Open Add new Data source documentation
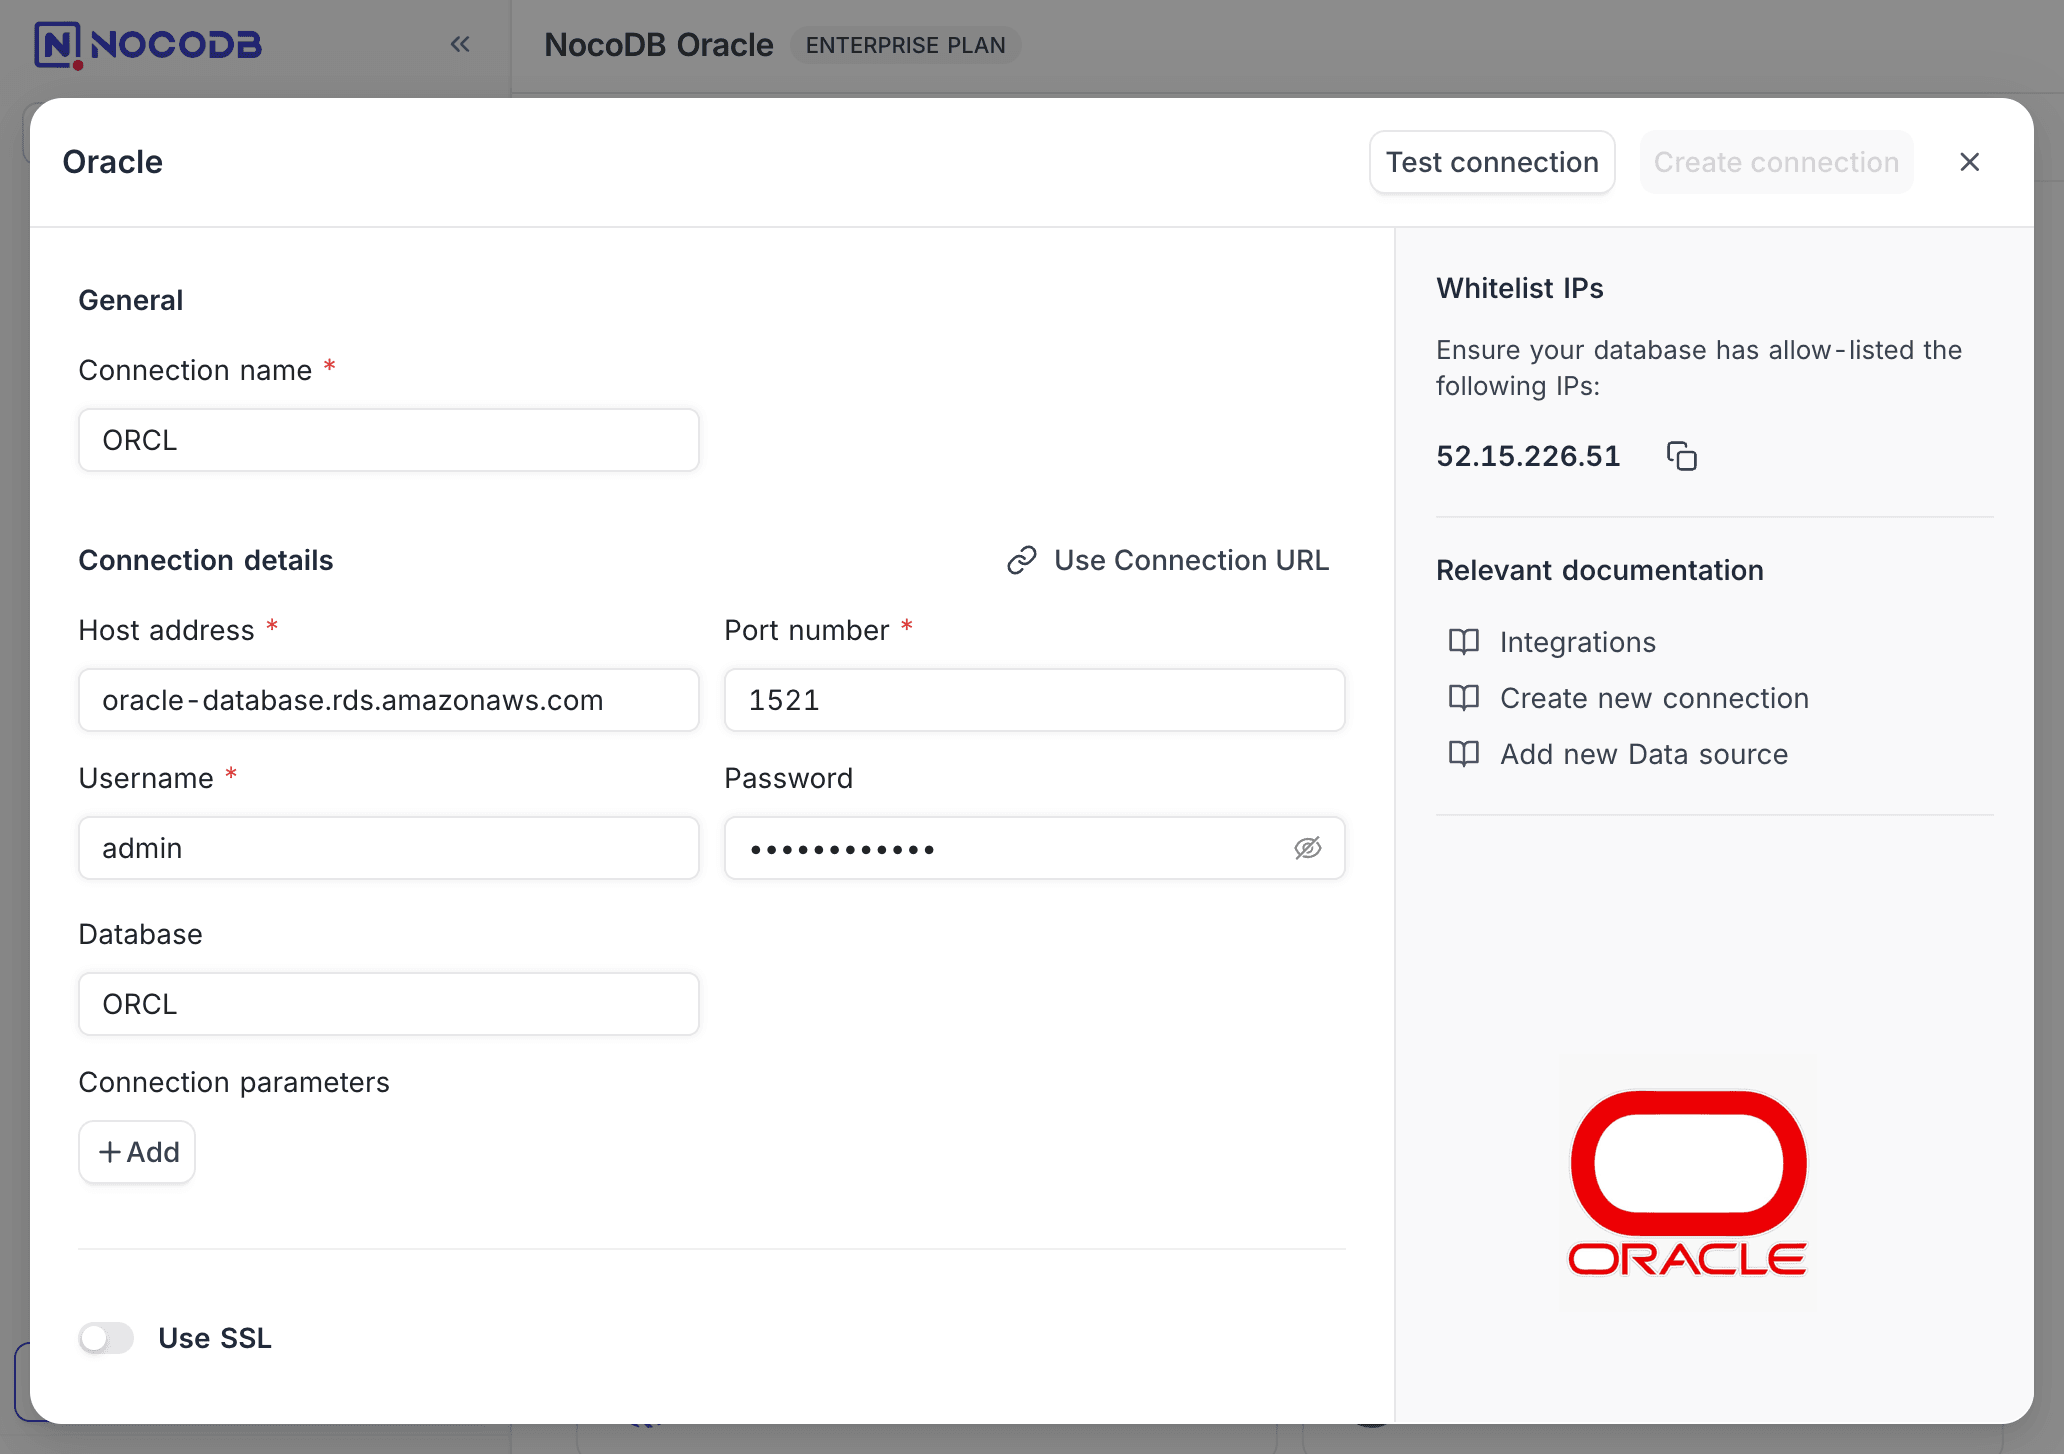The image size is (2064, 1454). pos(1644,754)
